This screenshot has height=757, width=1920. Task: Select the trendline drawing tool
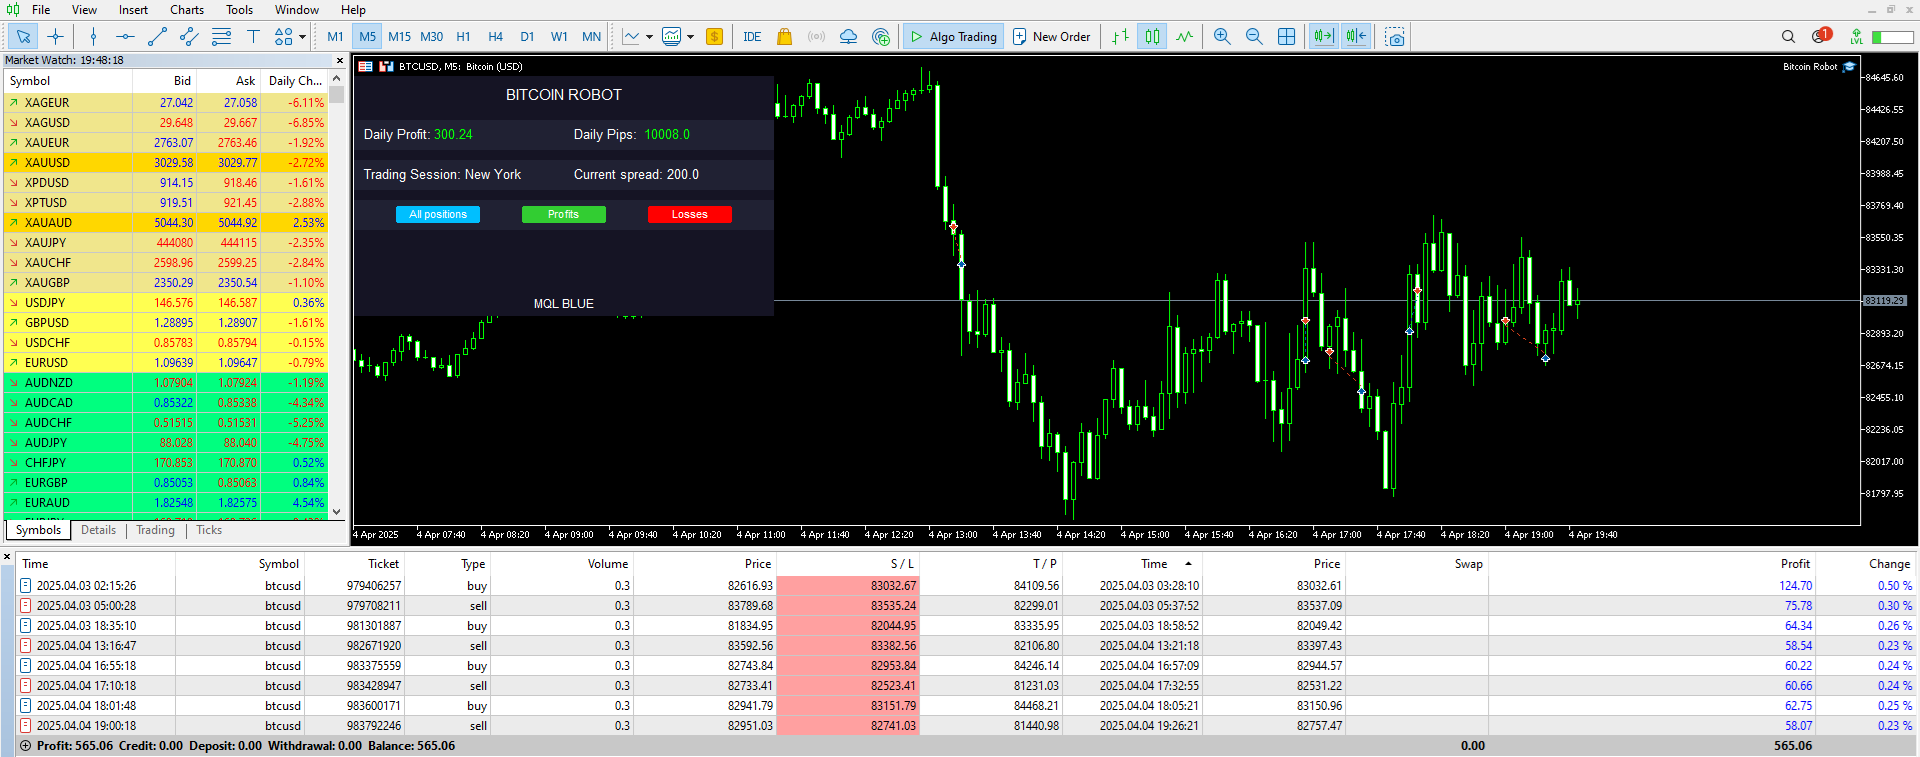coord(157,37)
